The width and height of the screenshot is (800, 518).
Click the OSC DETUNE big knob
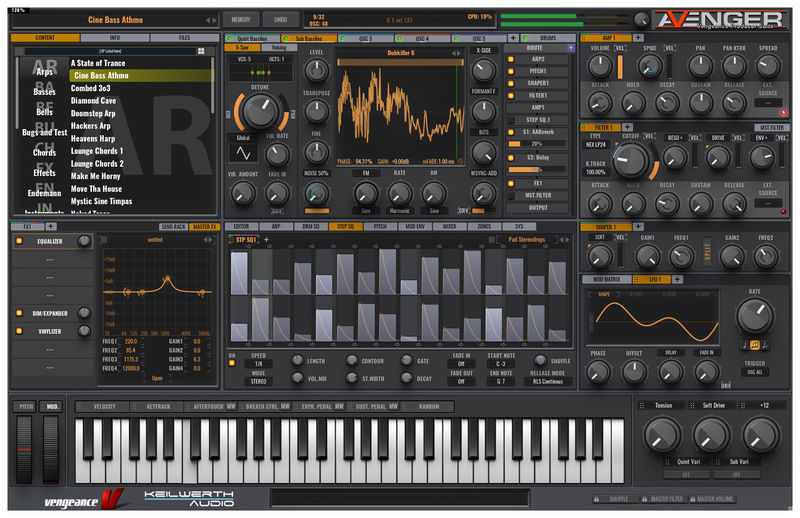click(x=261, y=111)
